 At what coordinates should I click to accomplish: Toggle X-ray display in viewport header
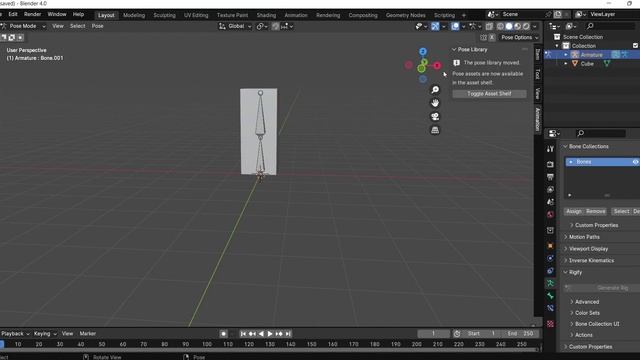(x=489, y=26)
